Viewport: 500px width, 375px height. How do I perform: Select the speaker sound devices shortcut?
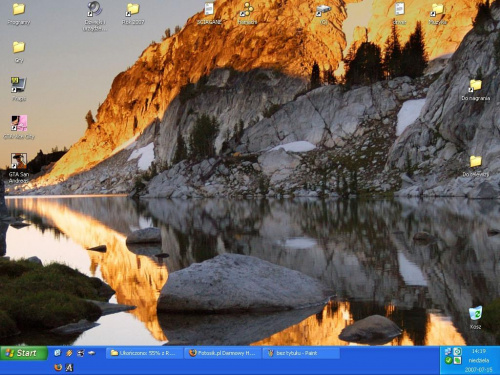coord(95,16)
